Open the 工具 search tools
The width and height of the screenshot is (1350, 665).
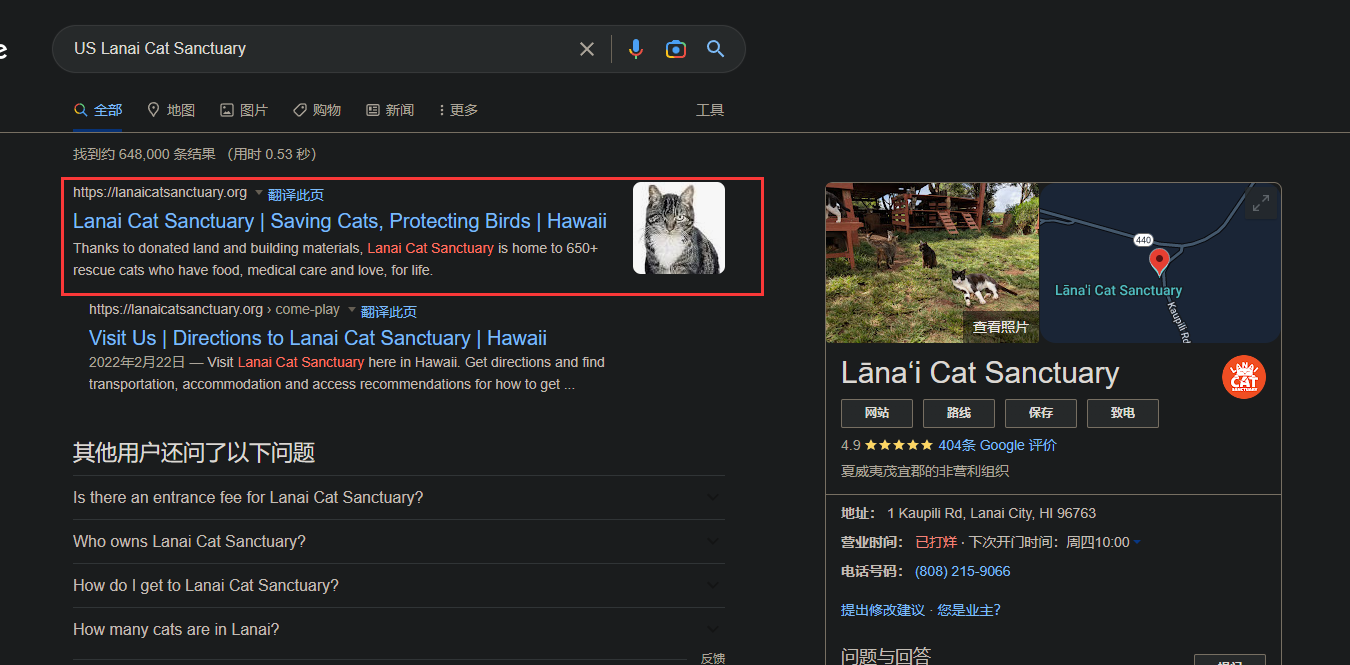710,110
